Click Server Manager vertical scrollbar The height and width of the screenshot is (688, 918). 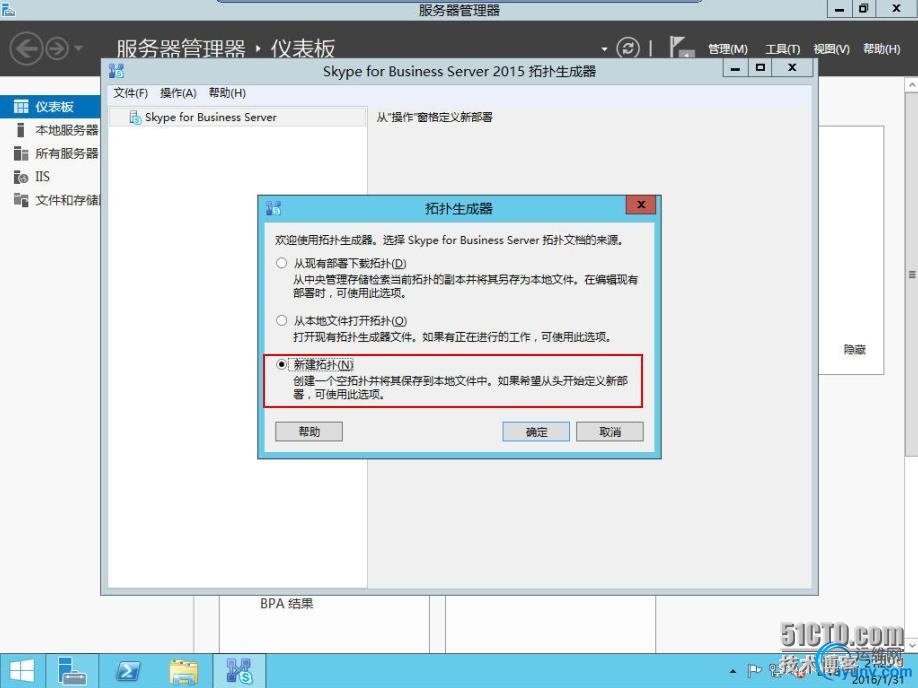click(x=912, y=273)
